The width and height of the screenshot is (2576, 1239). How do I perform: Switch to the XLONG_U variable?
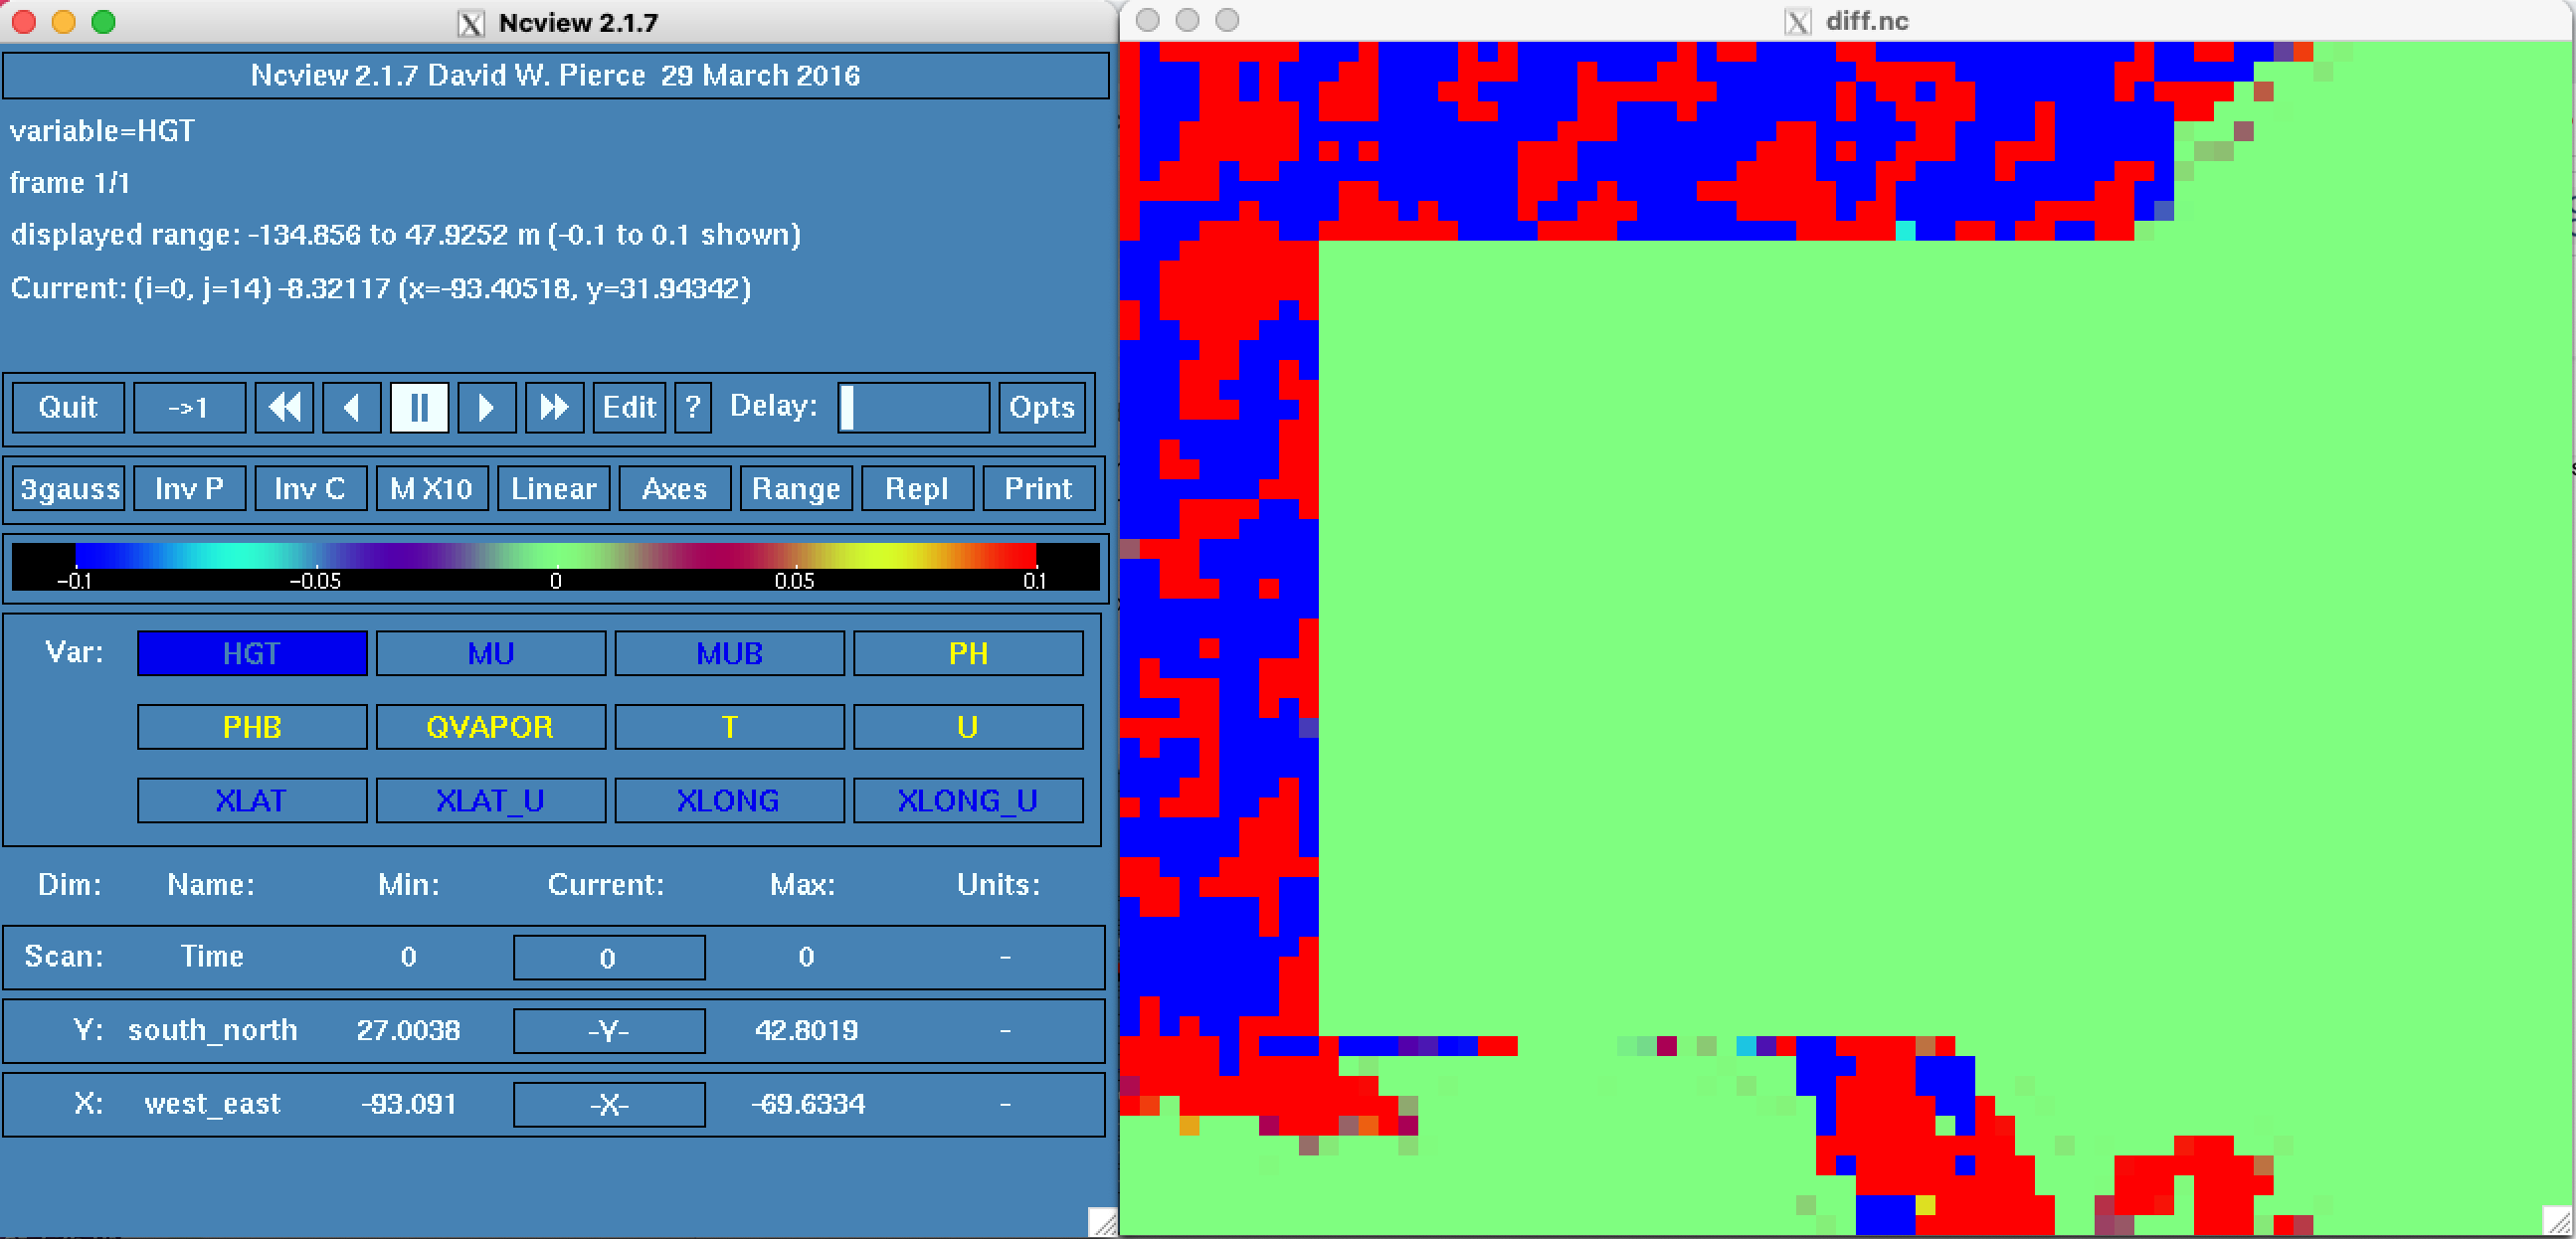pyautogui.click(x=967, y=801)
